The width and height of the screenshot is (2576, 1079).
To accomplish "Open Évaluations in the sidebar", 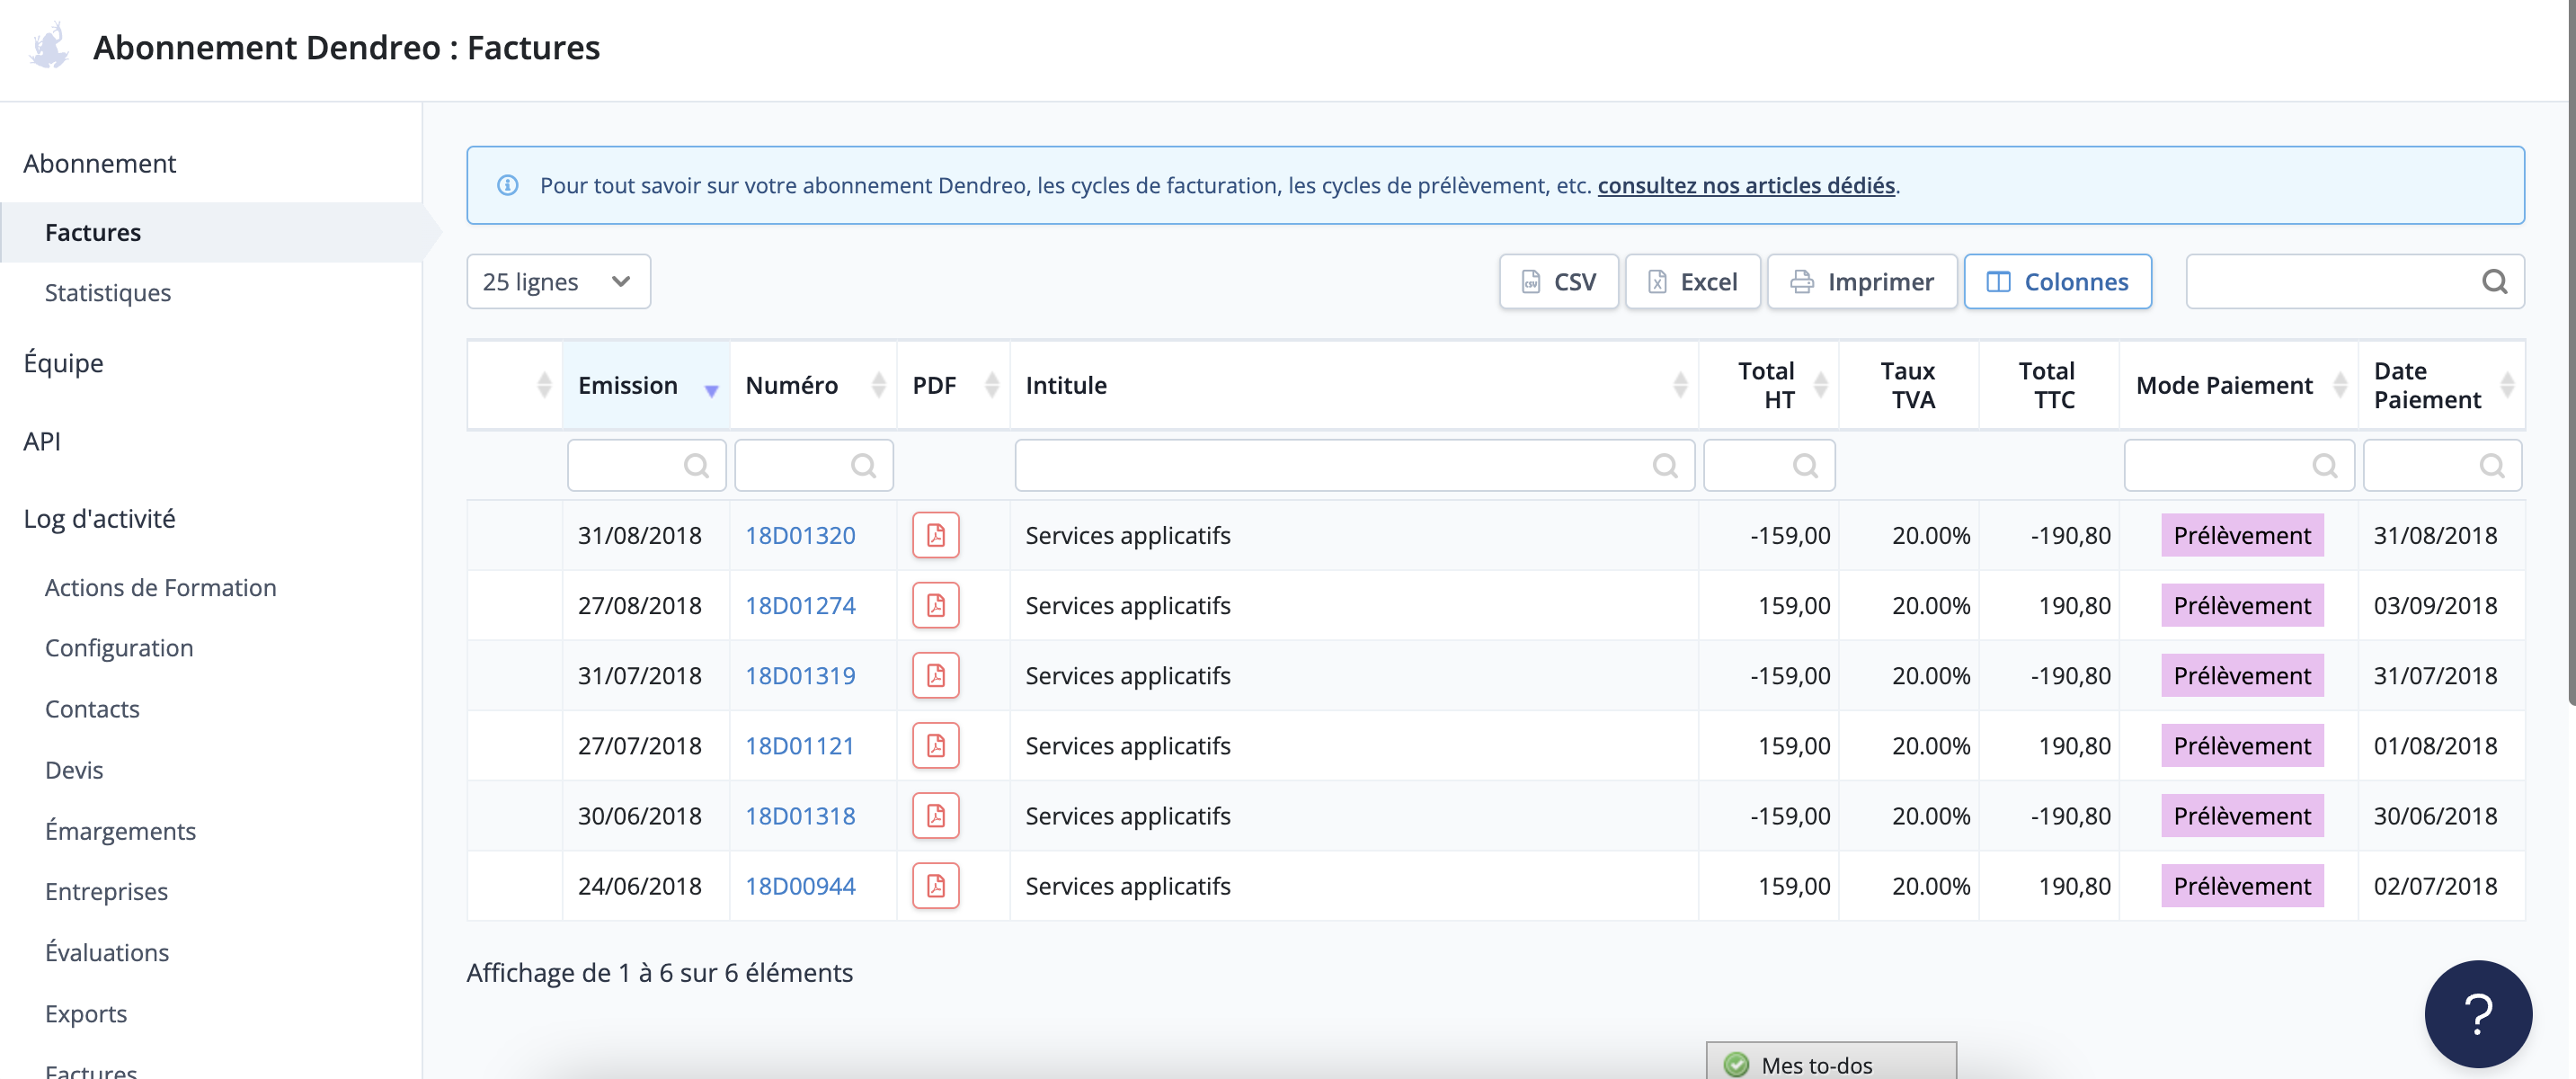I will coord(107,952).
